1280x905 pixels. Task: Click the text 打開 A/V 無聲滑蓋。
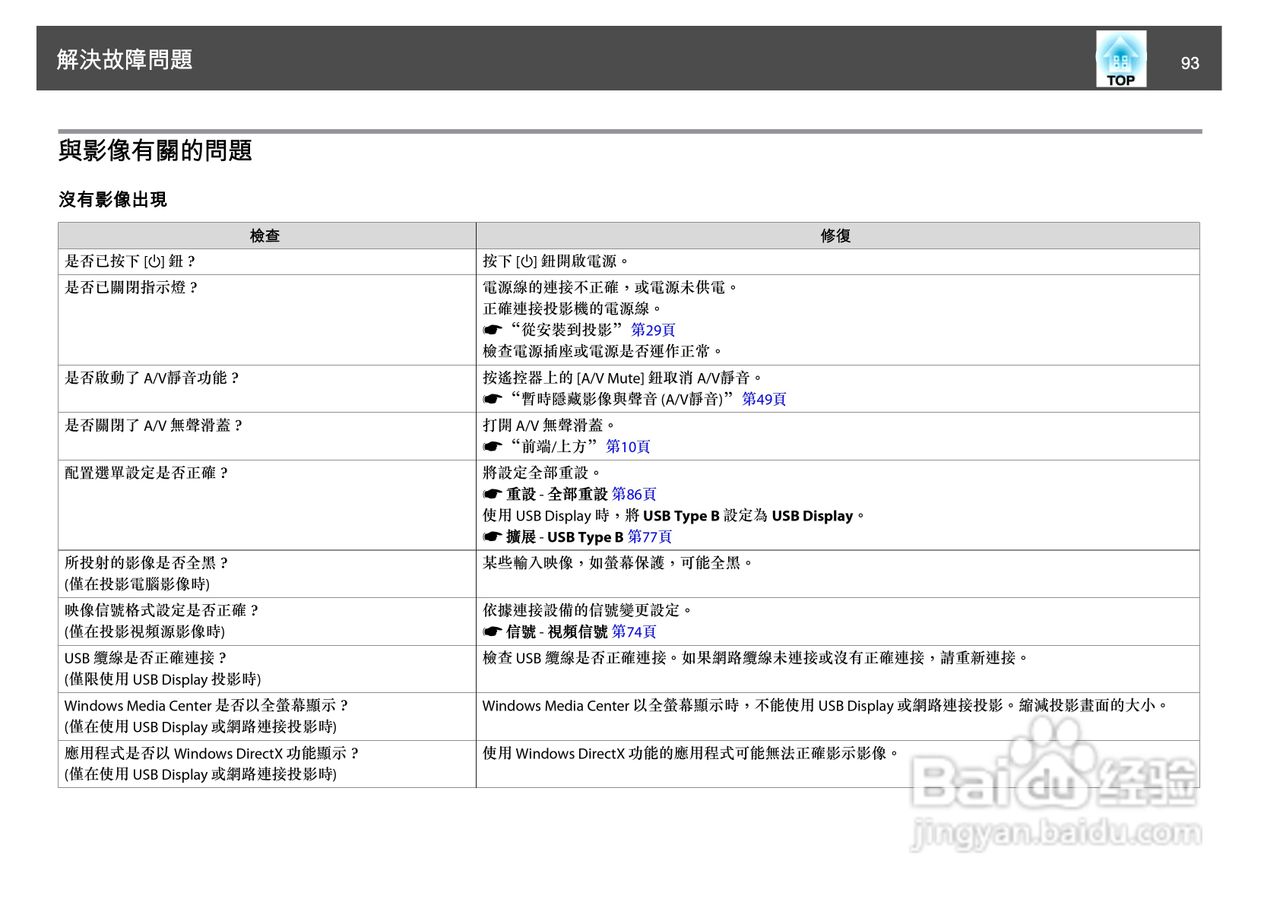550,426
